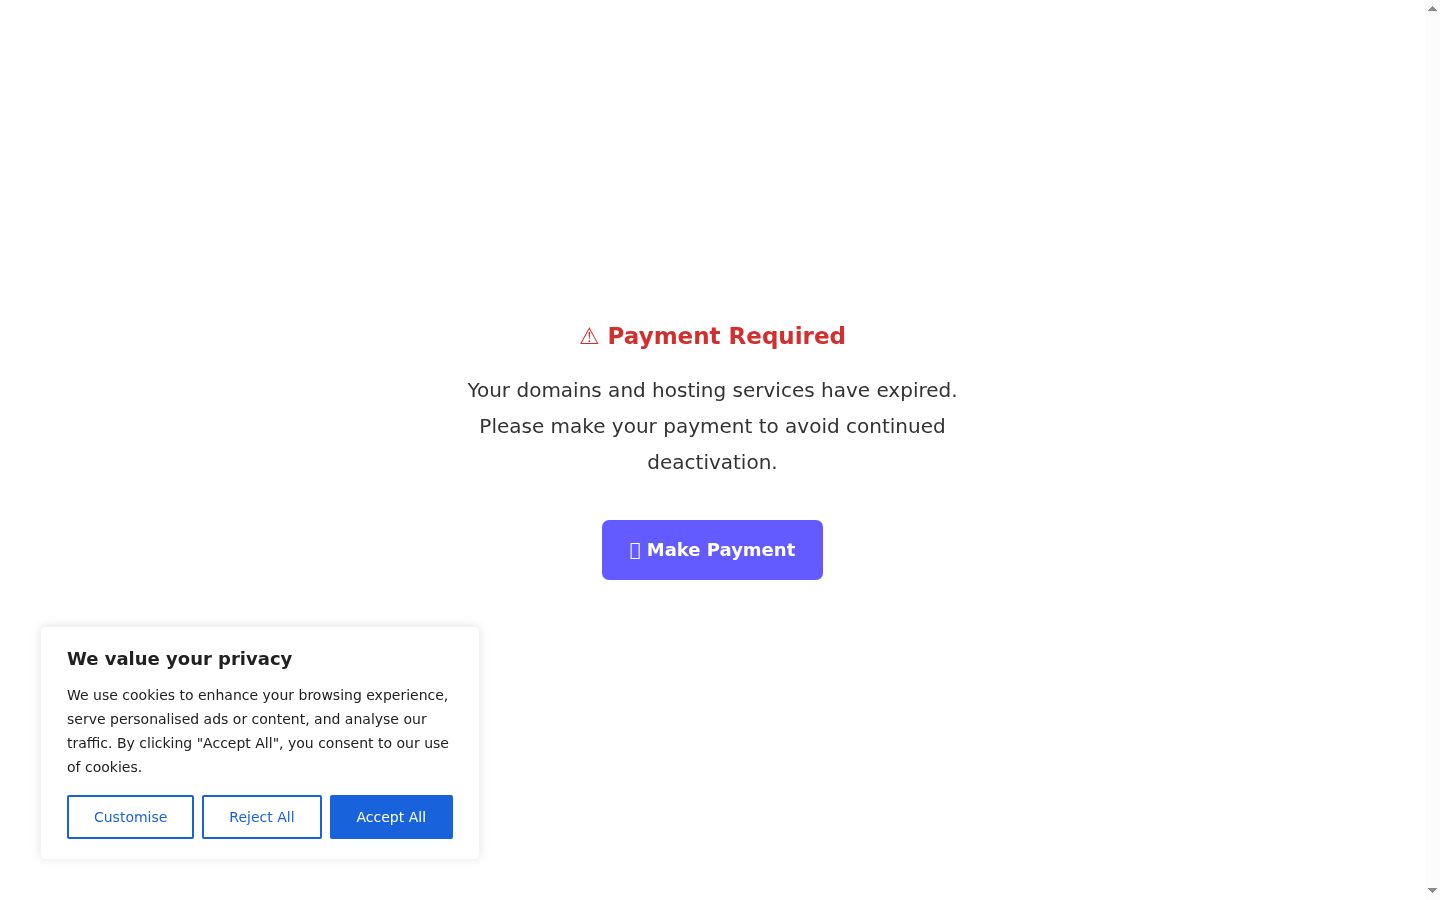Click the Make Payment button label

(721, 550)
